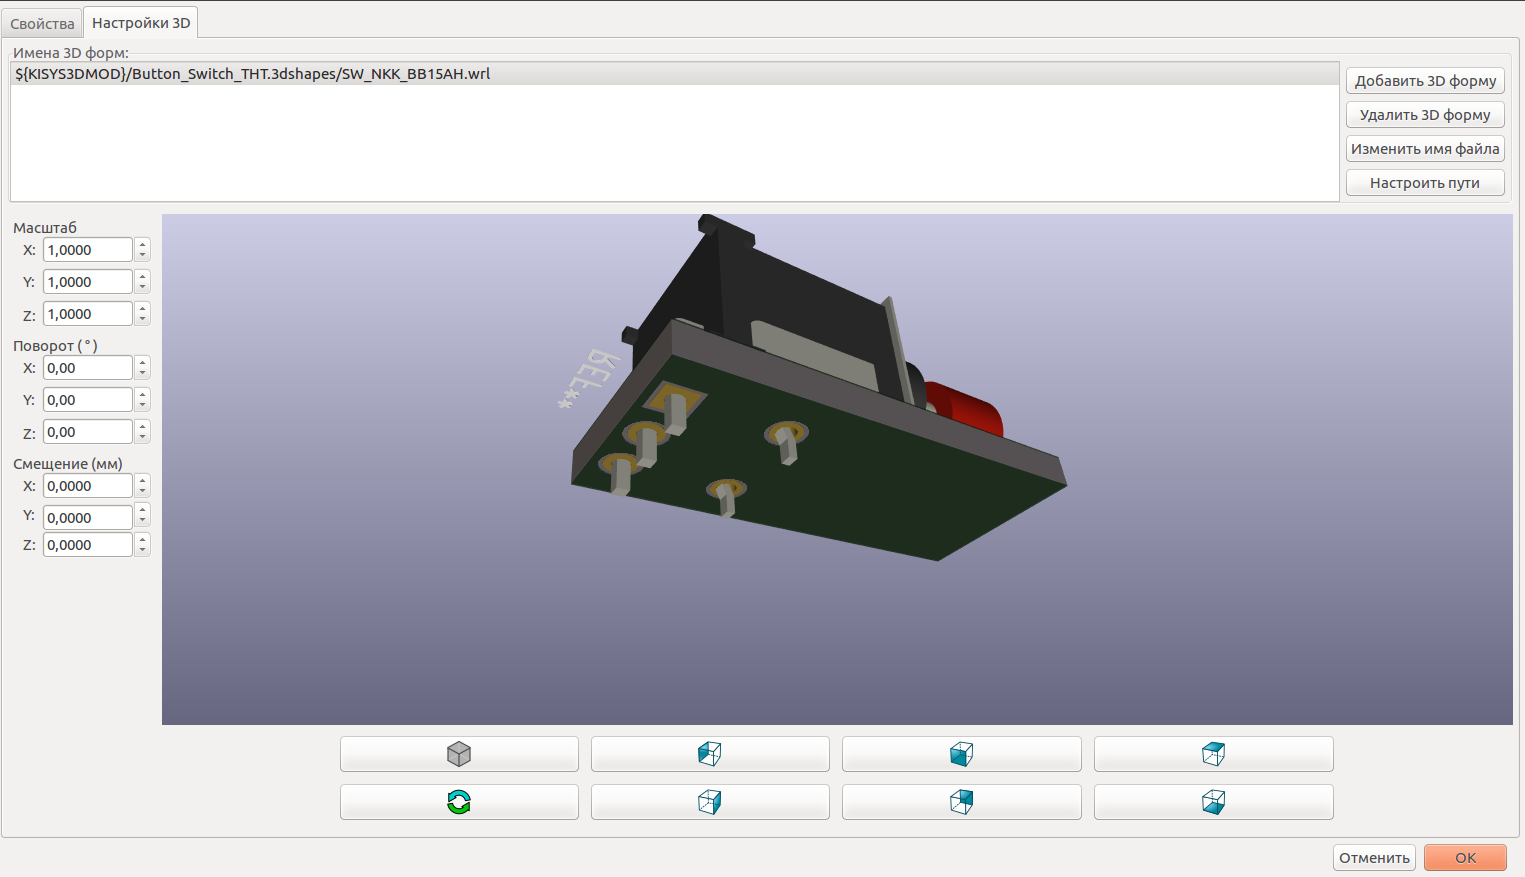Screen dimensions: 1525x877
Task: Open Настроить пути path configuration
Action: (1425, 183)
